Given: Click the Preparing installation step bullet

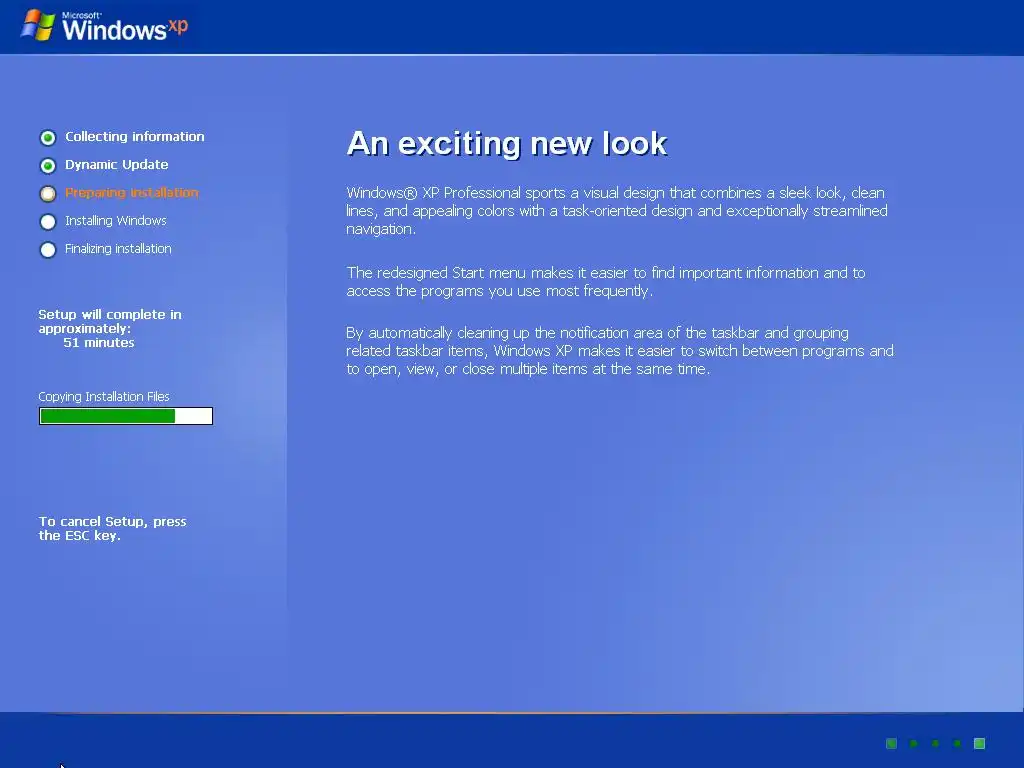Looking at the screenshot, I should click(48, 193).
